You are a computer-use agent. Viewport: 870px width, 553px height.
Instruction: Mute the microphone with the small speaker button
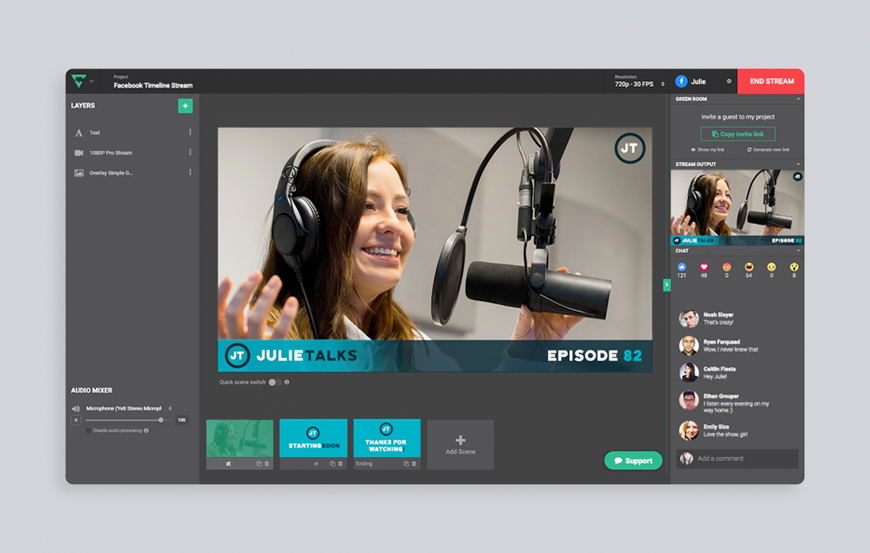[77, 420]
